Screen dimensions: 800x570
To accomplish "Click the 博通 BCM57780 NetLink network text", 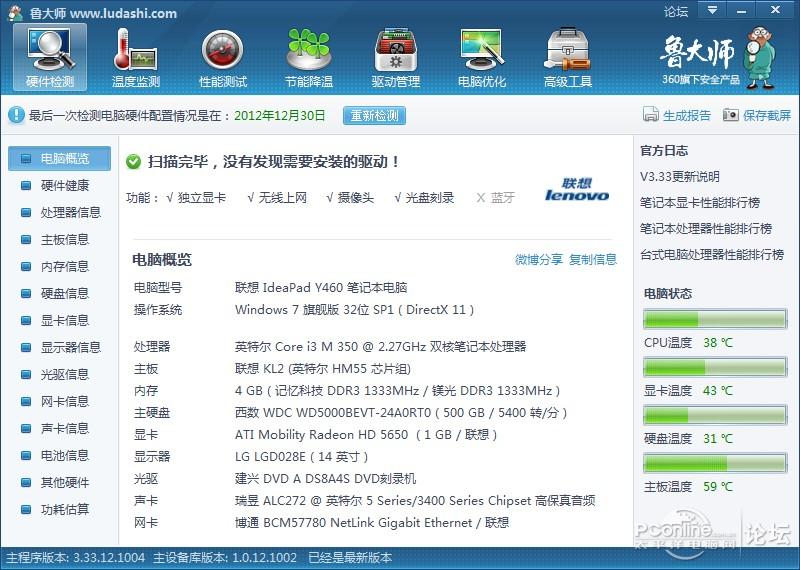I will [372, 523].
